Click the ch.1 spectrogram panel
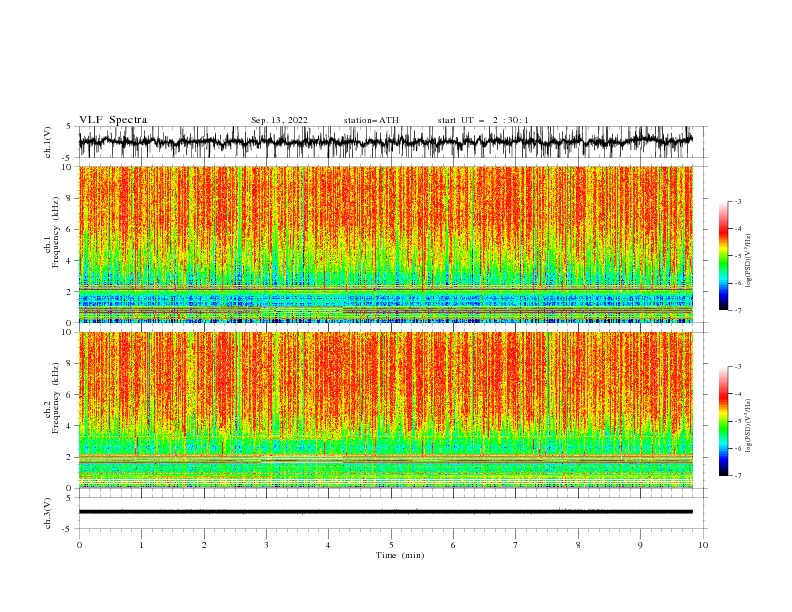This screenshot has height=612, width=792. pyautogui.click(x=385, y=244)
